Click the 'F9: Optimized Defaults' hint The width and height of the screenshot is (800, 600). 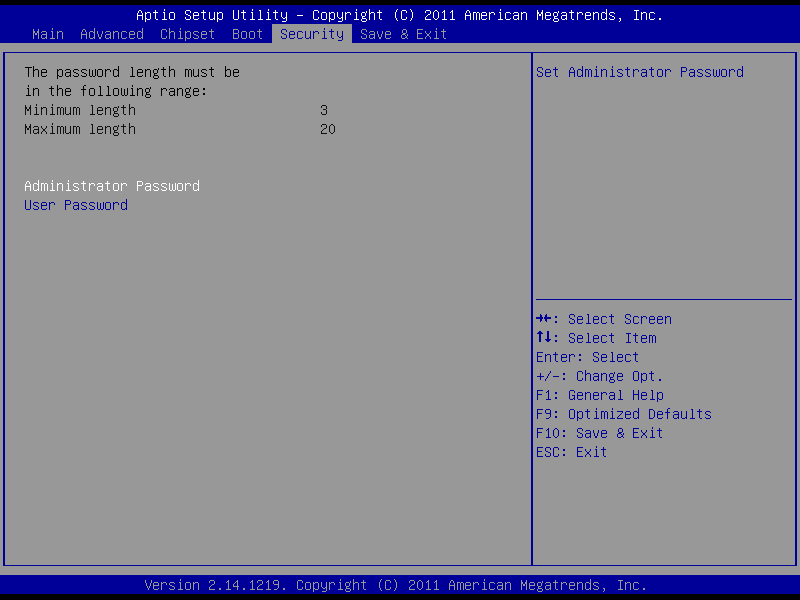(624, 414)
